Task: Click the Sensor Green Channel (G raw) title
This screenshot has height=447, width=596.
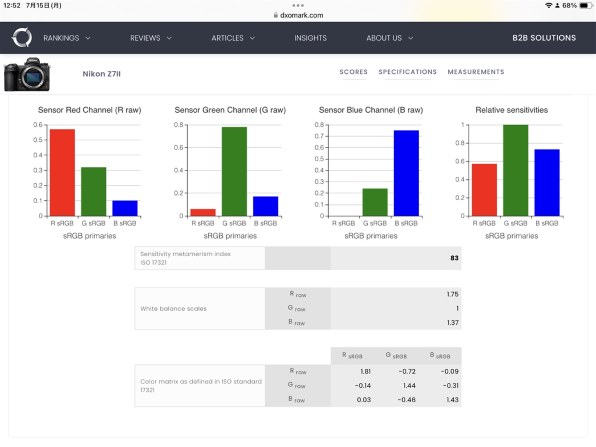Action: click(x=230, y=110)
